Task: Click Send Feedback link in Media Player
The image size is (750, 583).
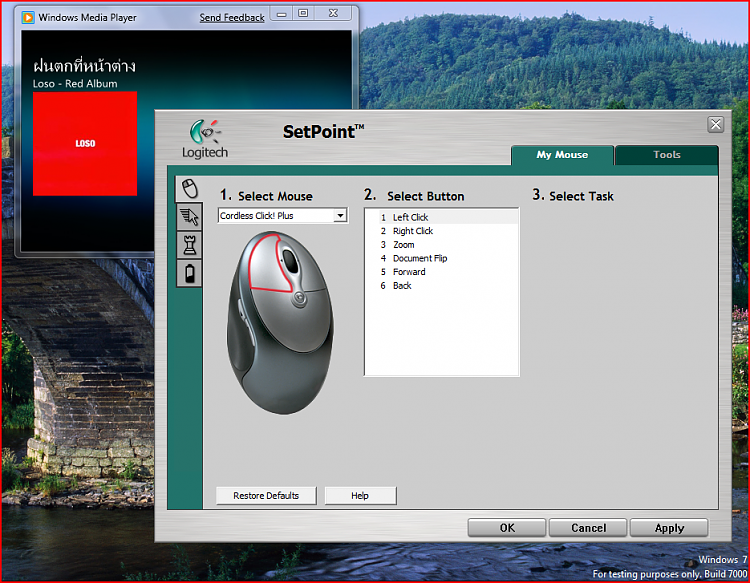Action: [232, 18]
